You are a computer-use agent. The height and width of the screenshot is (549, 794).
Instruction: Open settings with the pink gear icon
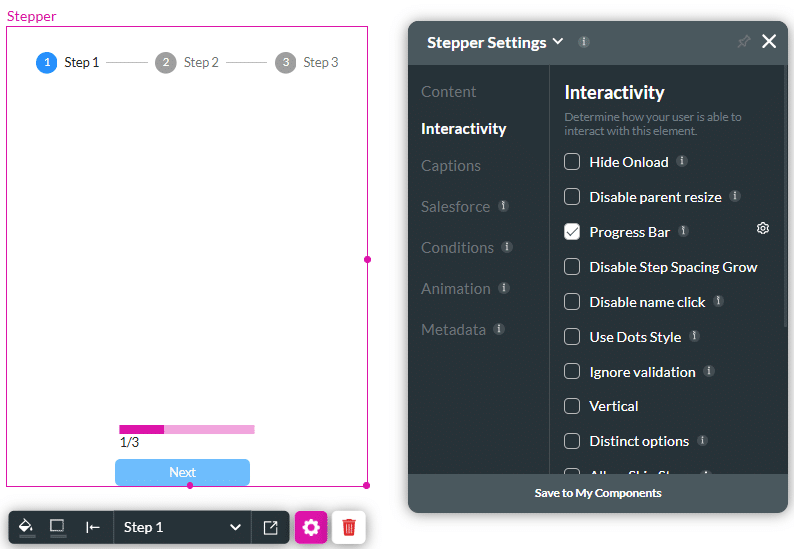pyautogui.click(x=311, y=527)
